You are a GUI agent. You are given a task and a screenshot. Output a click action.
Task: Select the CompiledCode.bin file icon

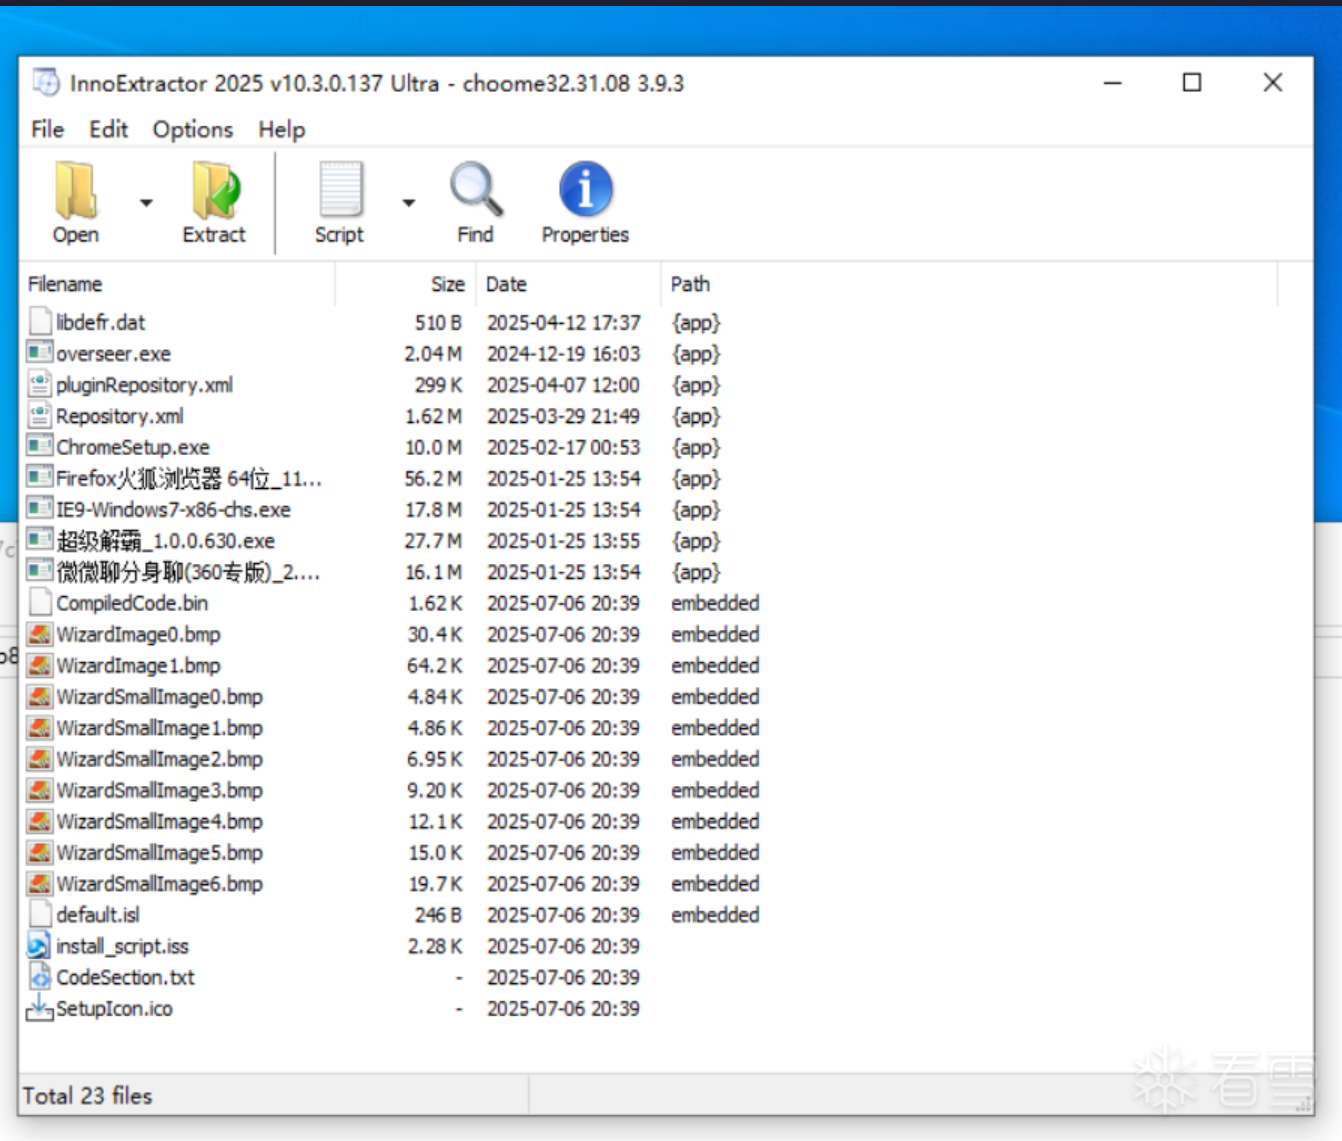(40, 602)
